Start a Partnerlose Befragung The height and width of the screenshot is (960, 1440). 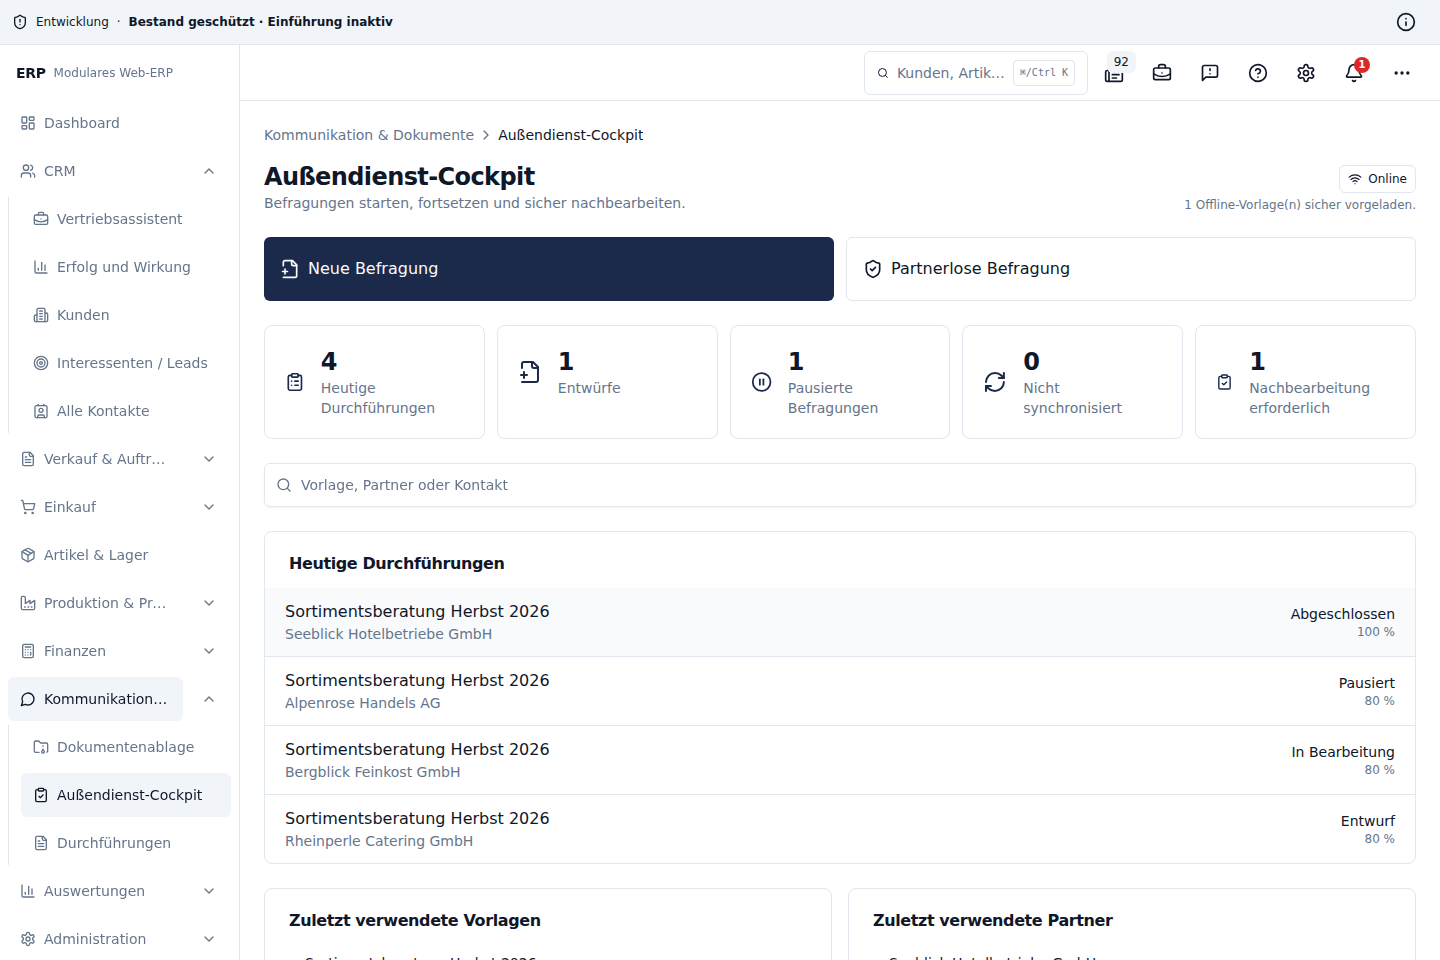tap(1131, 269)
